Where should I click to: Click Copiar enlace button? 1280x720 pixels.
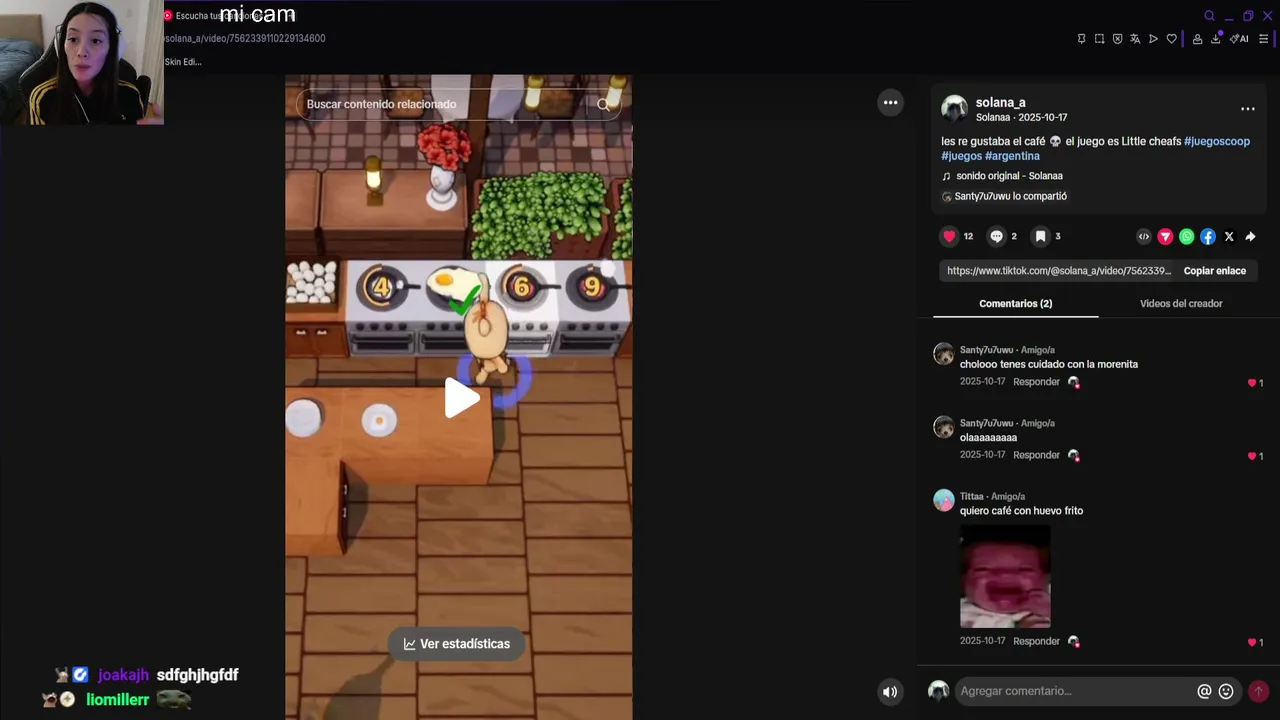(1214, 271)
